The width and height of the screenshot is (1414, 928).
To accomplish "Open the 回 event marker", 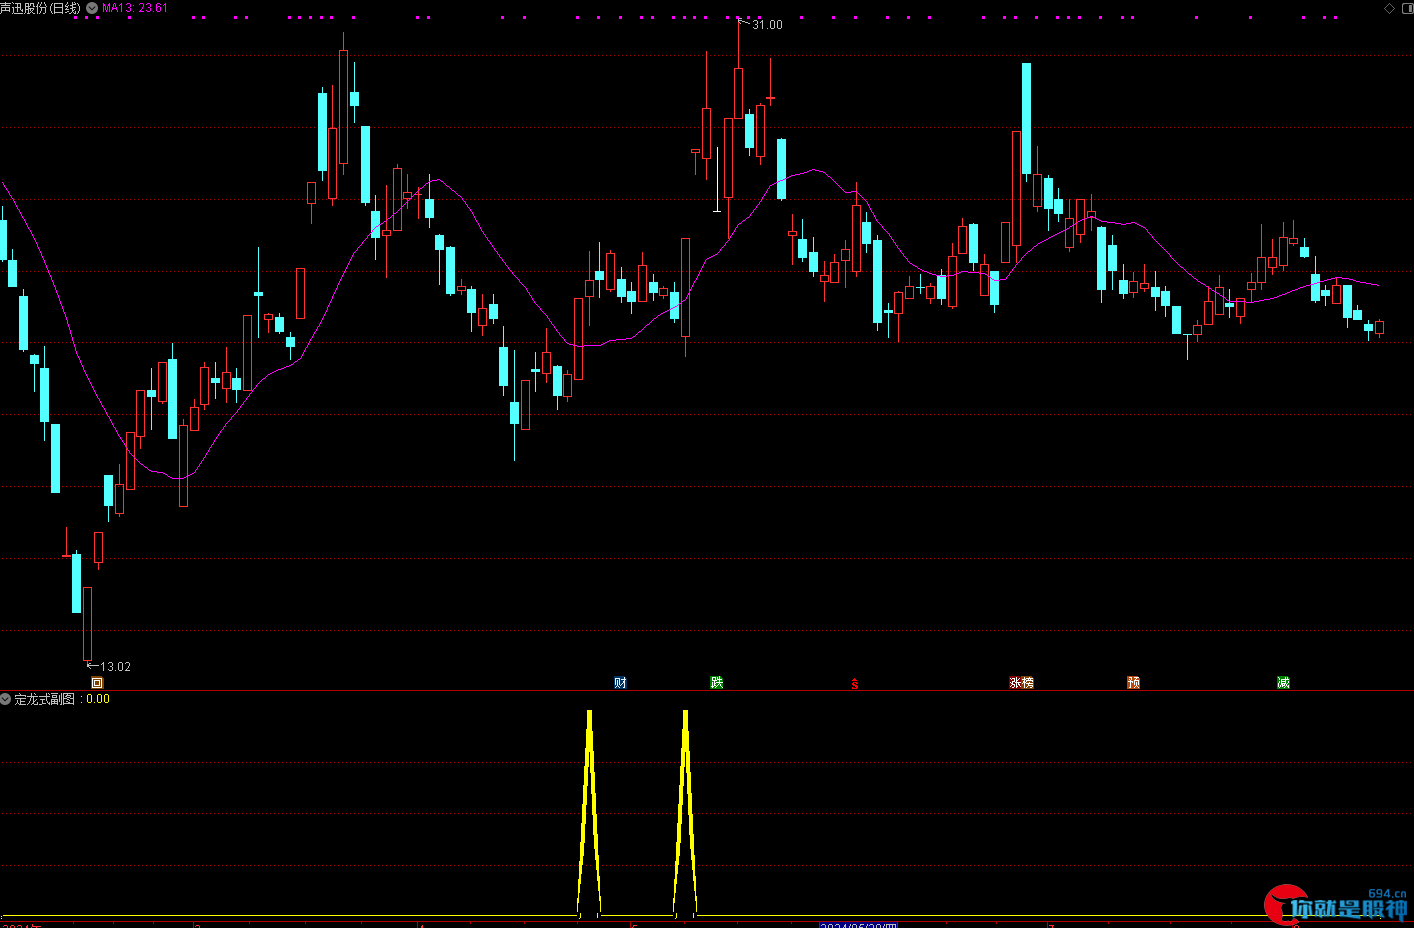I will (97, 683).
